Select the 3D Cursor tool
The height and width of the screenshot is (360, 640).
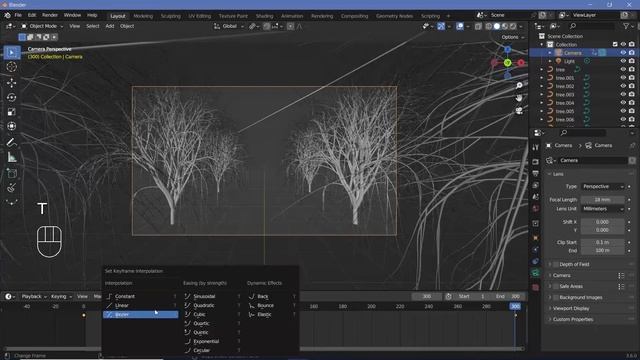11,67
